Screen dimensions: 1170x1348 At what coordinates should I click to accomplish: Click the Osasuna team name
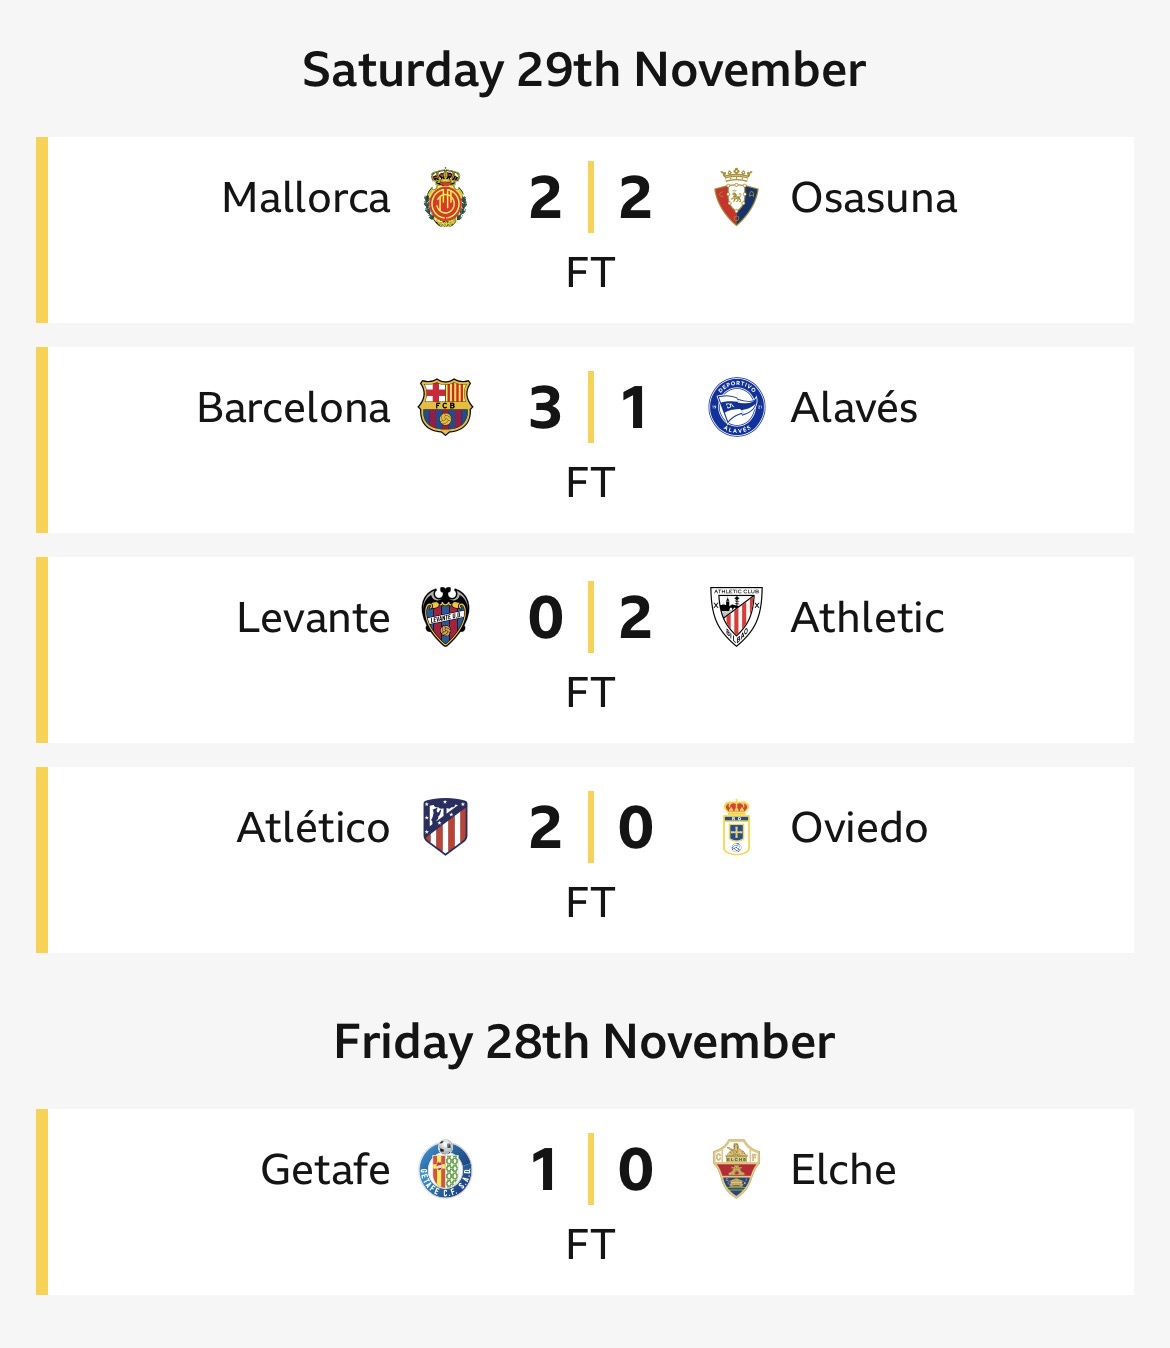pos(873,198)
